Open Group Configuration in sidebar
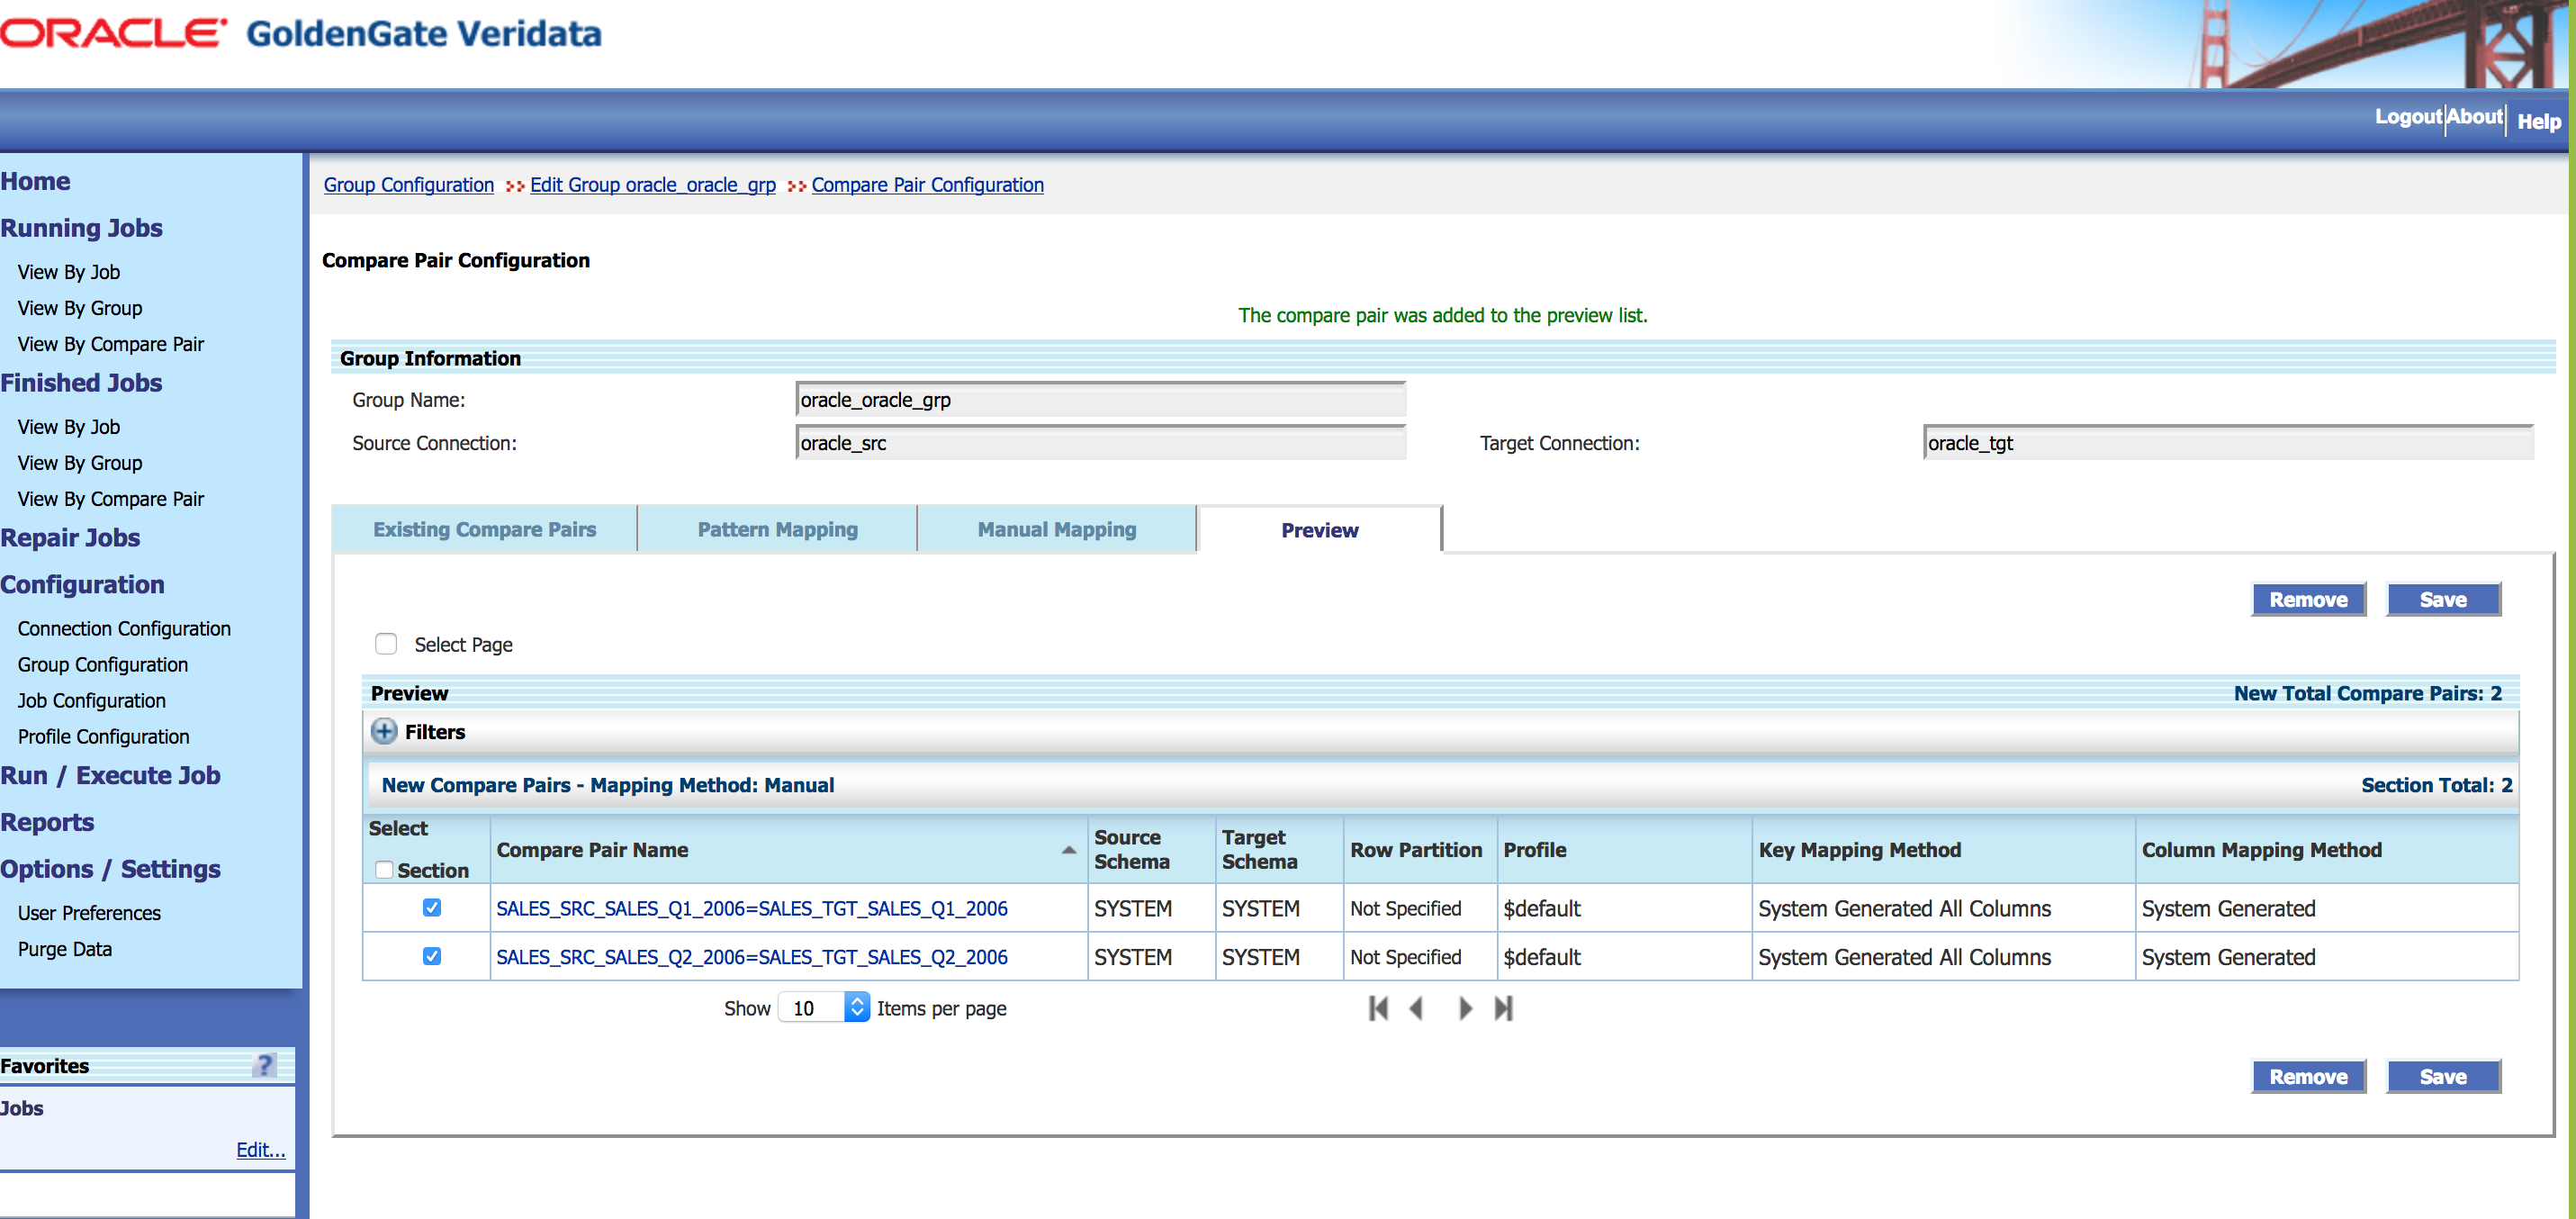 [x=102, y=665]
